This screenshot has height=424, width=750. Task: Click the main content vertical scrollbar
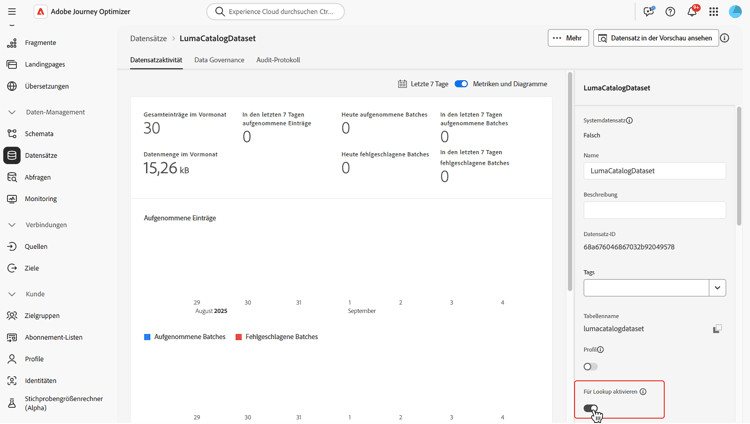[570, 182]
